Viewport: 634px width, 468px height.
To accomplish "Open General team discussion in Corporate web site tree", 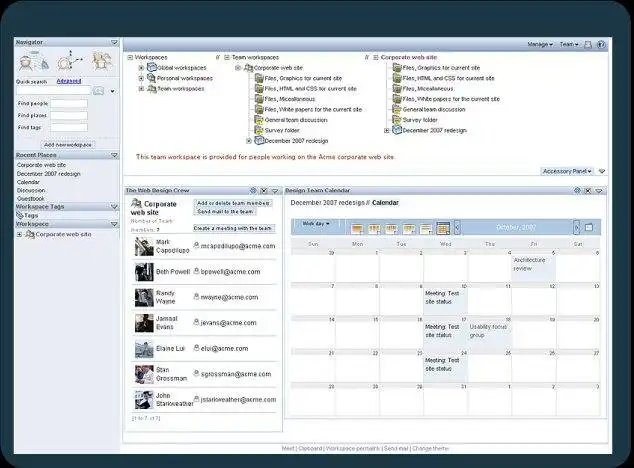I will [434, 109].
